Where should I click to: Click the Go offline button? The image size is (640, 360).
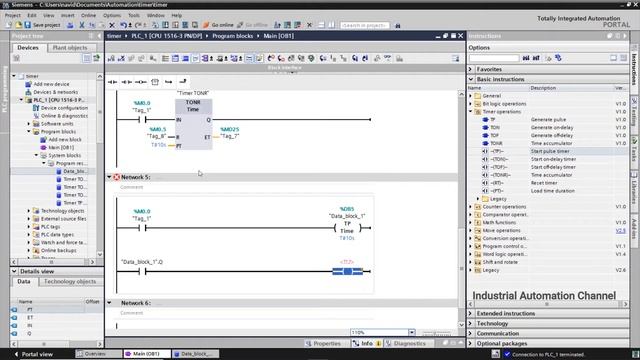[253, 25]
